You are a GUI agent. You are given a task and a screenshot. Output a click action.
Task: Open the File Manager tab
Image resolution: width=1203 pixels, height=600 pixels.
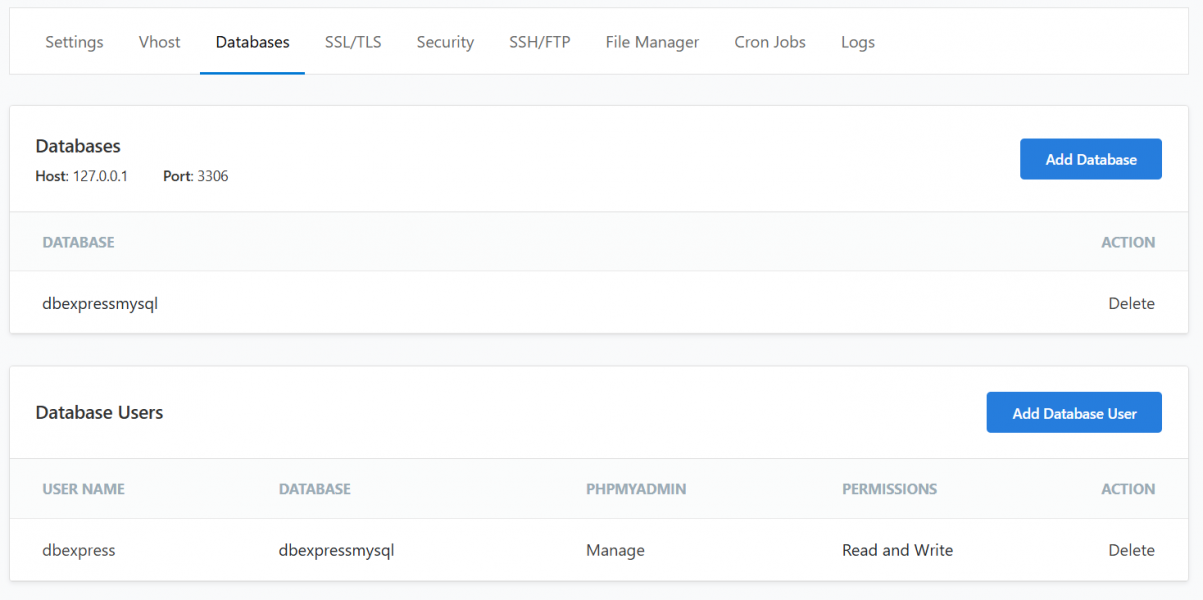pyautogui.click(x=652, y=42)
